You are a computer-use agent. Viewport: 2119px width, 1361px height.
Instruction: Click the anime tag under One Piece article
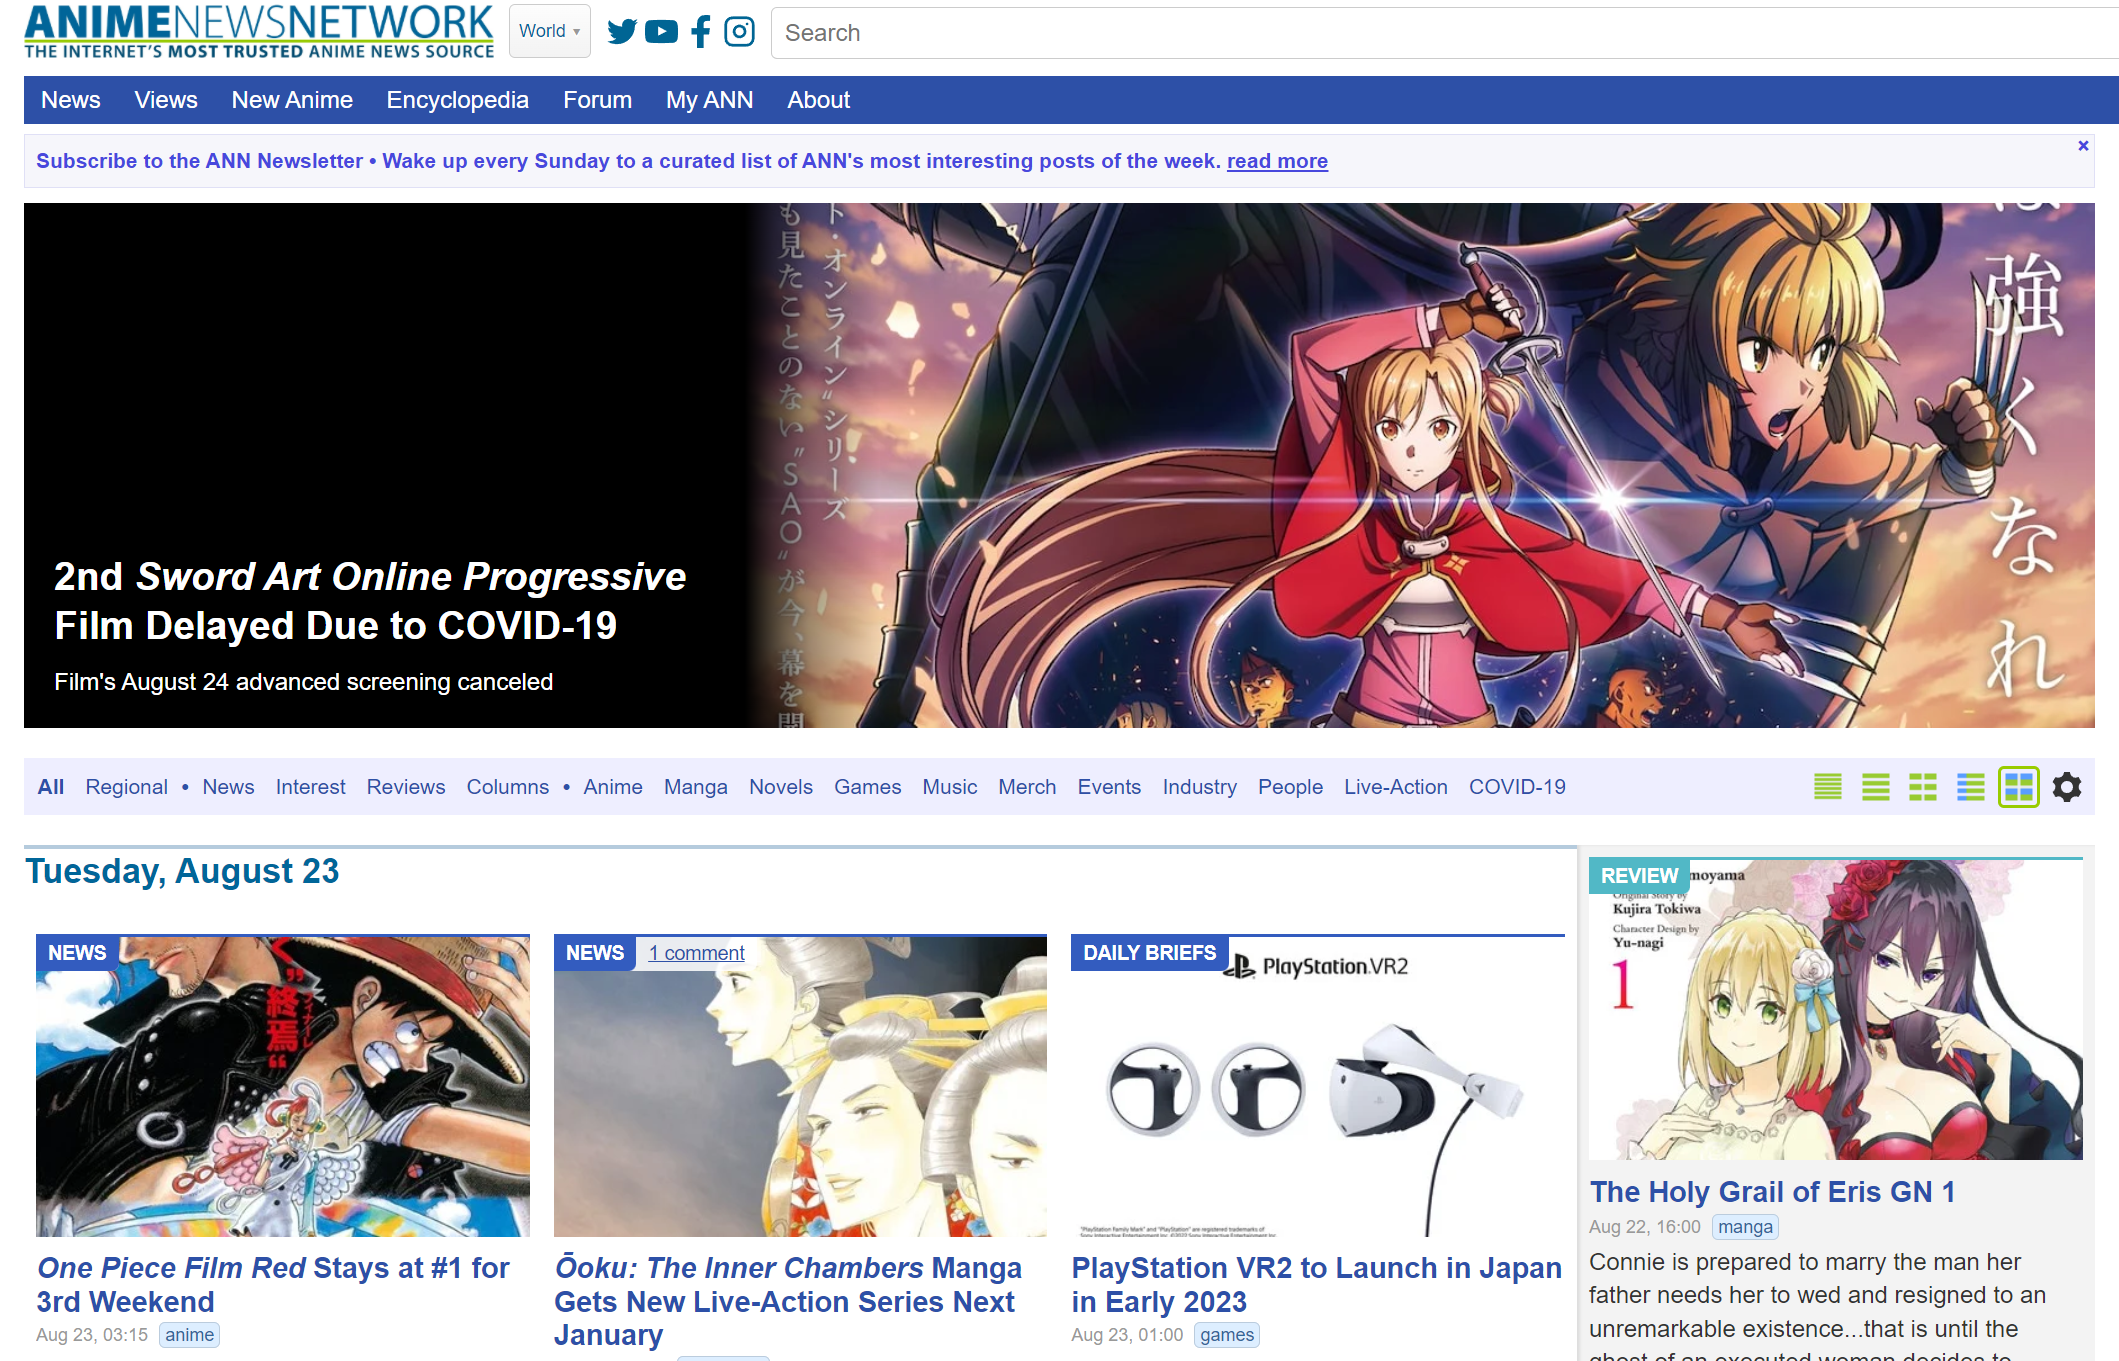point(189,1335)
